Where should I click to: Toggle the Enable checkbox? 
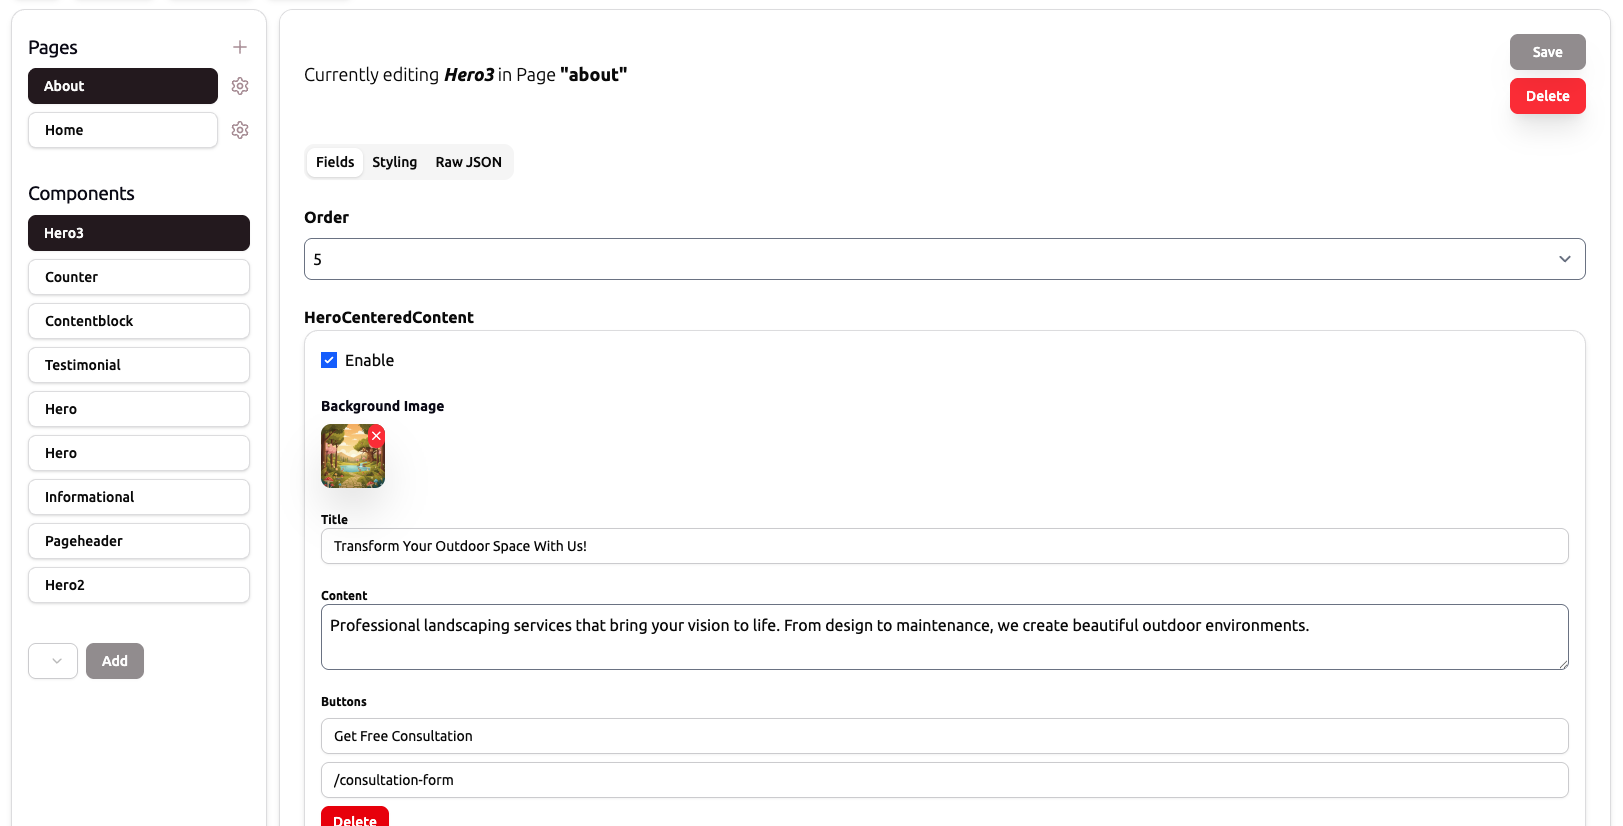pos(329,360)
